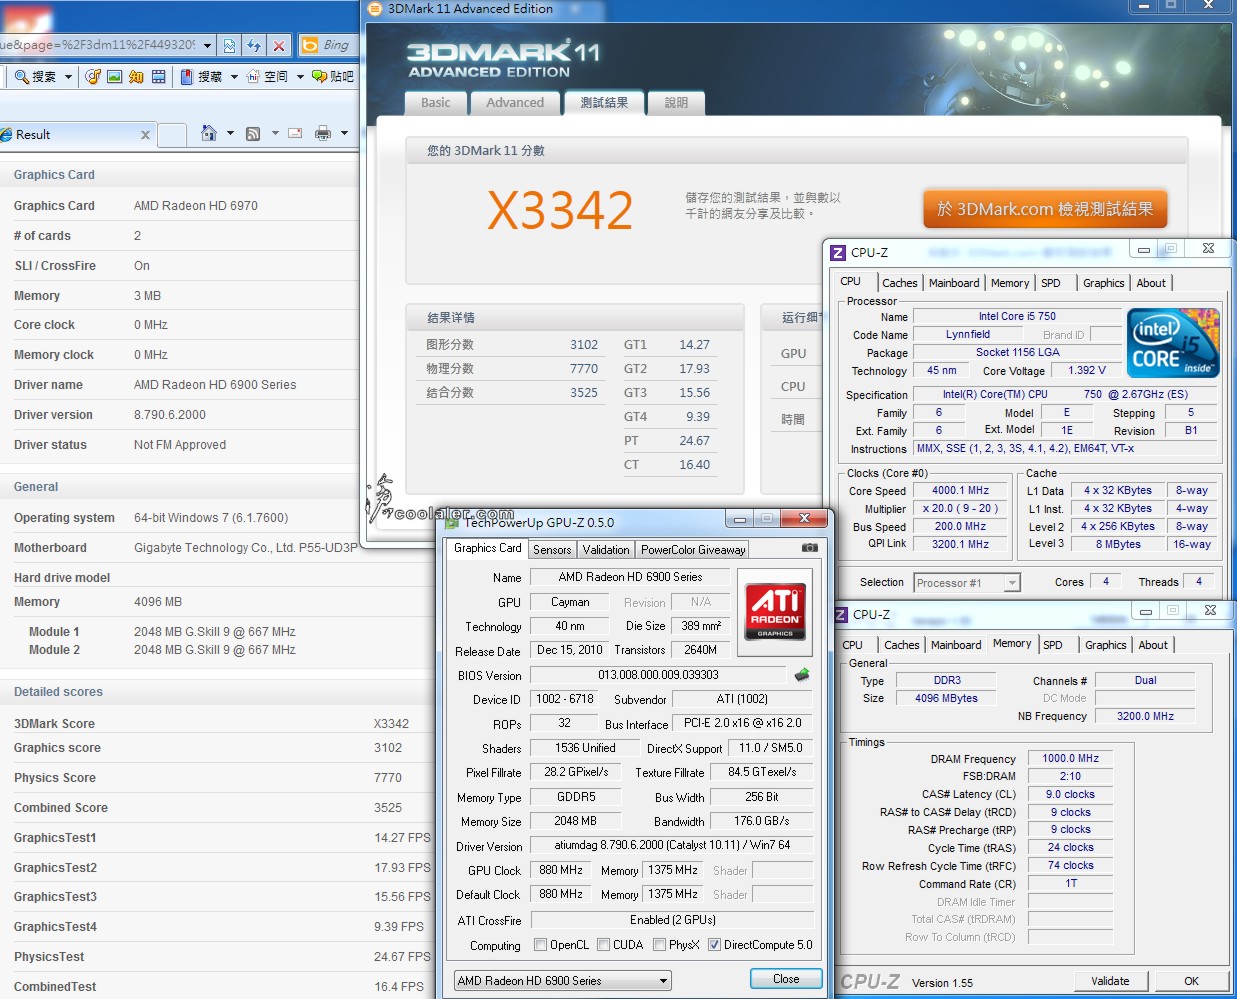Switch to the Basic tab in 3DMark

click(x=436, y=103)
